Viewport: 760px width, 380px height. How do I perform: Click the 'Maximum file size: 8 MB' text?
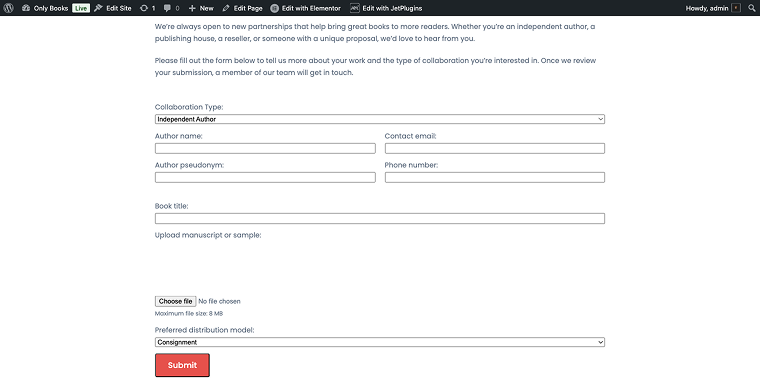pyautogui.click(x=189, y=314)
